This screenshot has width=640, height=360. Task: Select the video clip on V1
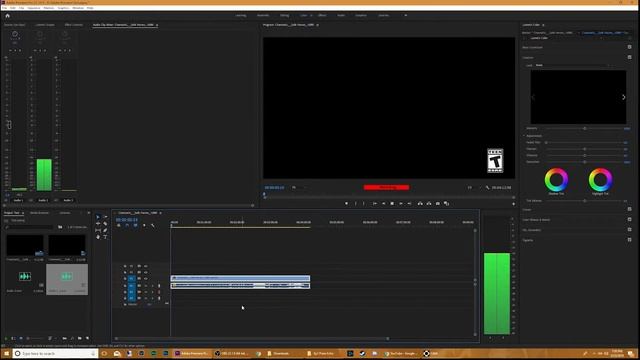[x=240, y=278]
